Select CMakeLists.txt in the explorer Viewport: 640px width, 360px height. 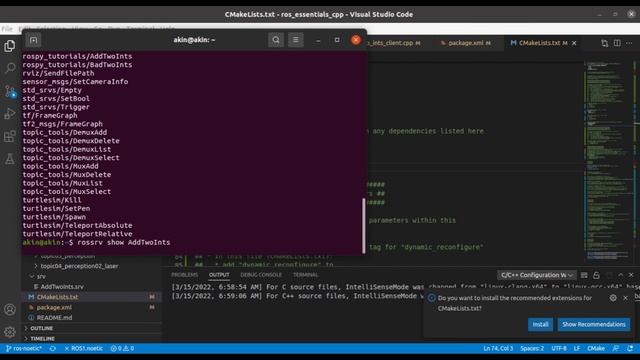(x=57, y=297)
